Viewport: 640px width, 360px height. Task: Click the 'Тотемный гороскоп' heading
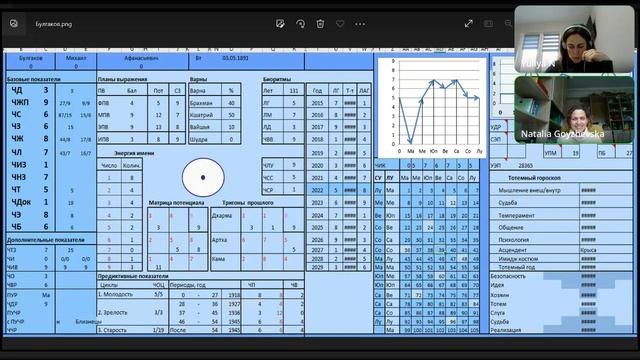tap(534, 178)
